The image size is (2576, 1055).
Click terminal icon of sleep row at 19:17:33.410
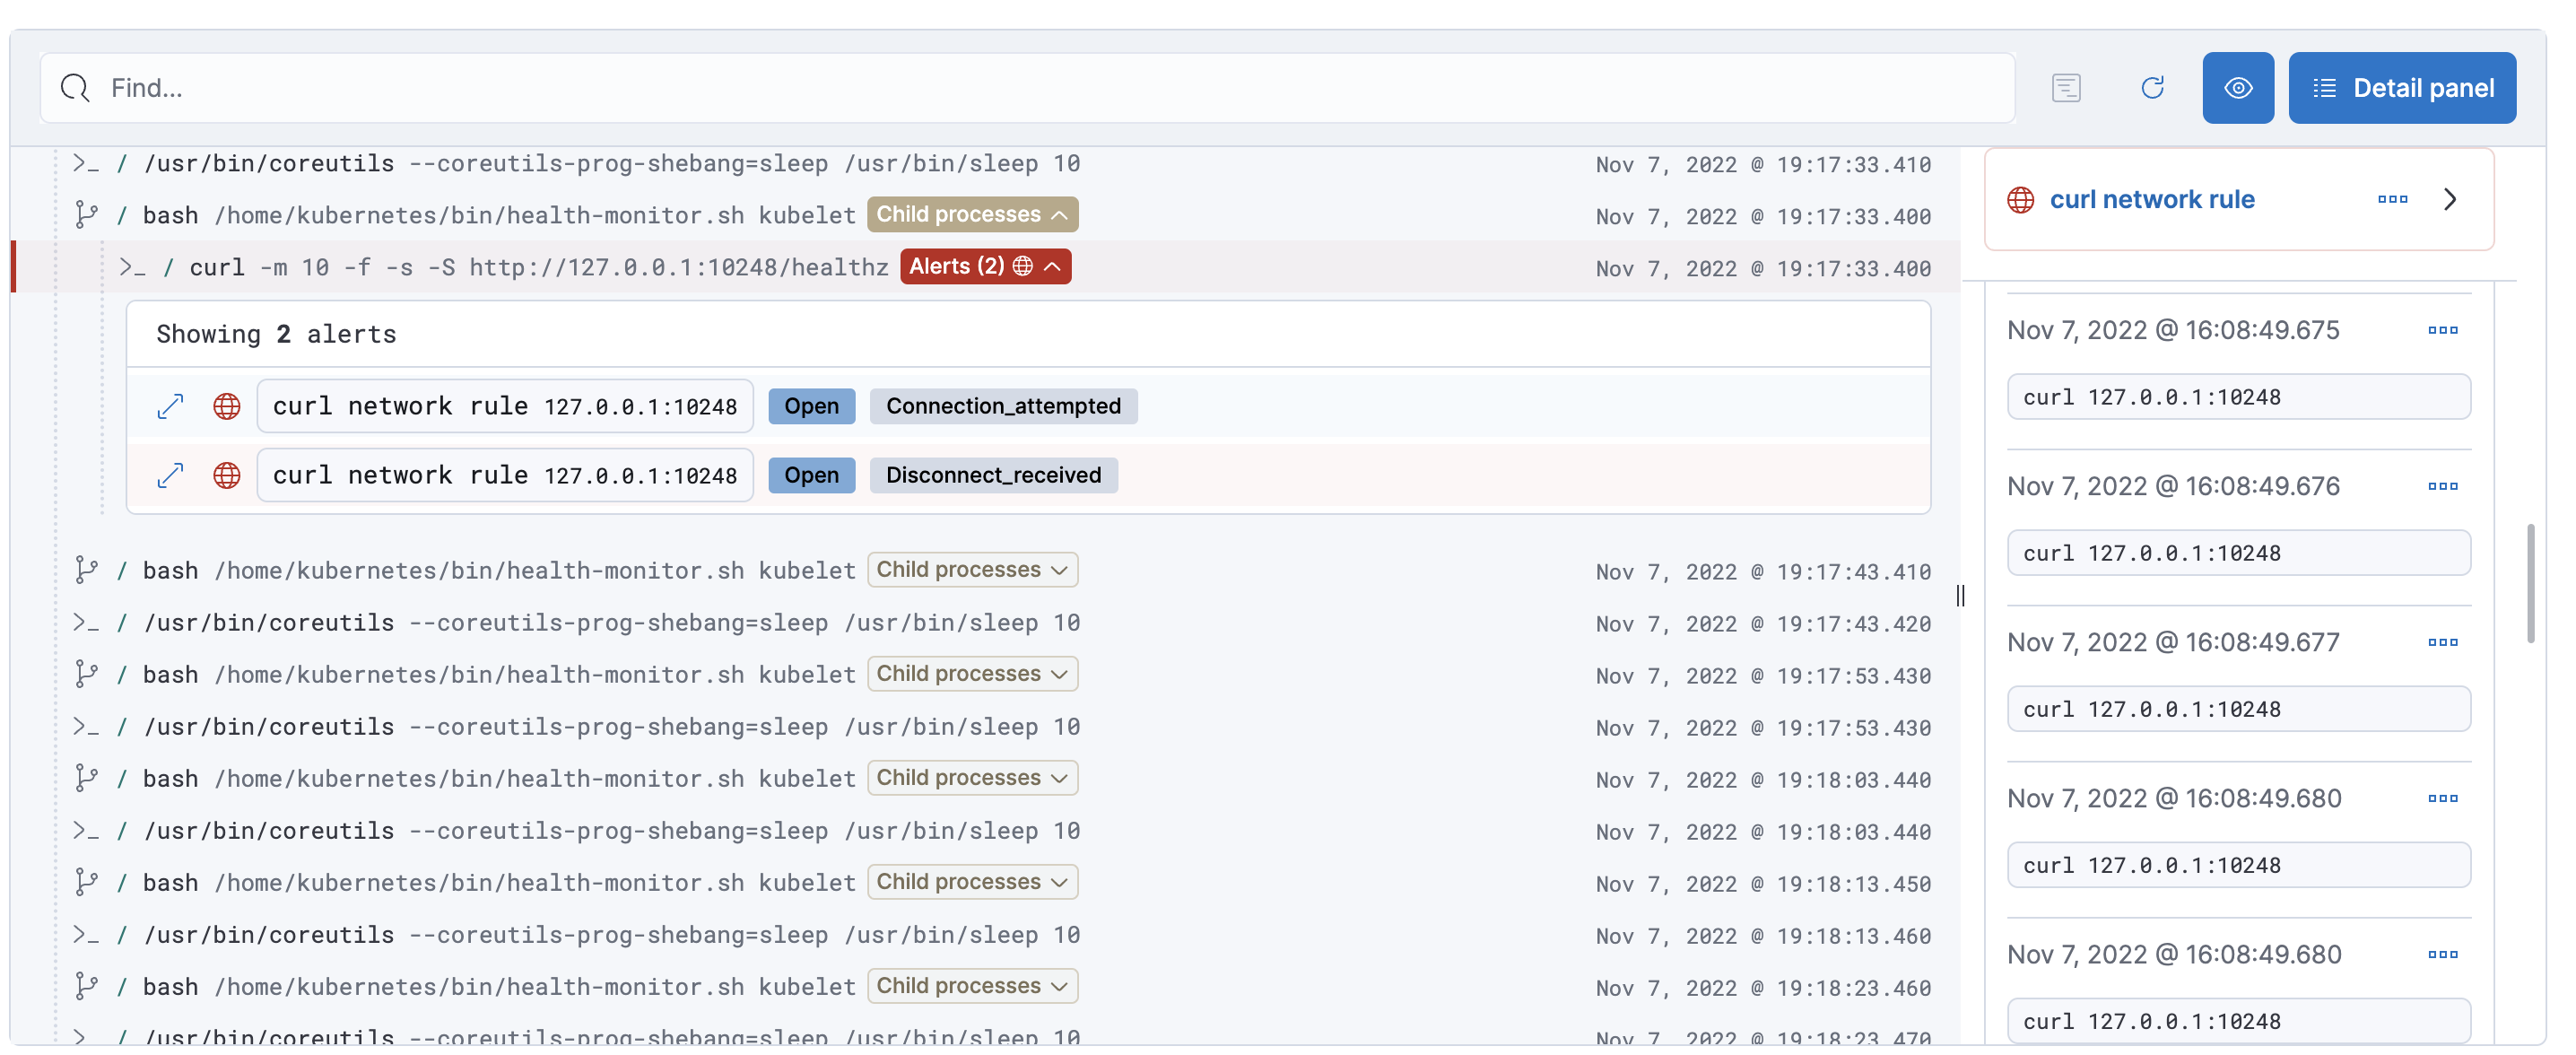point(86,163)
